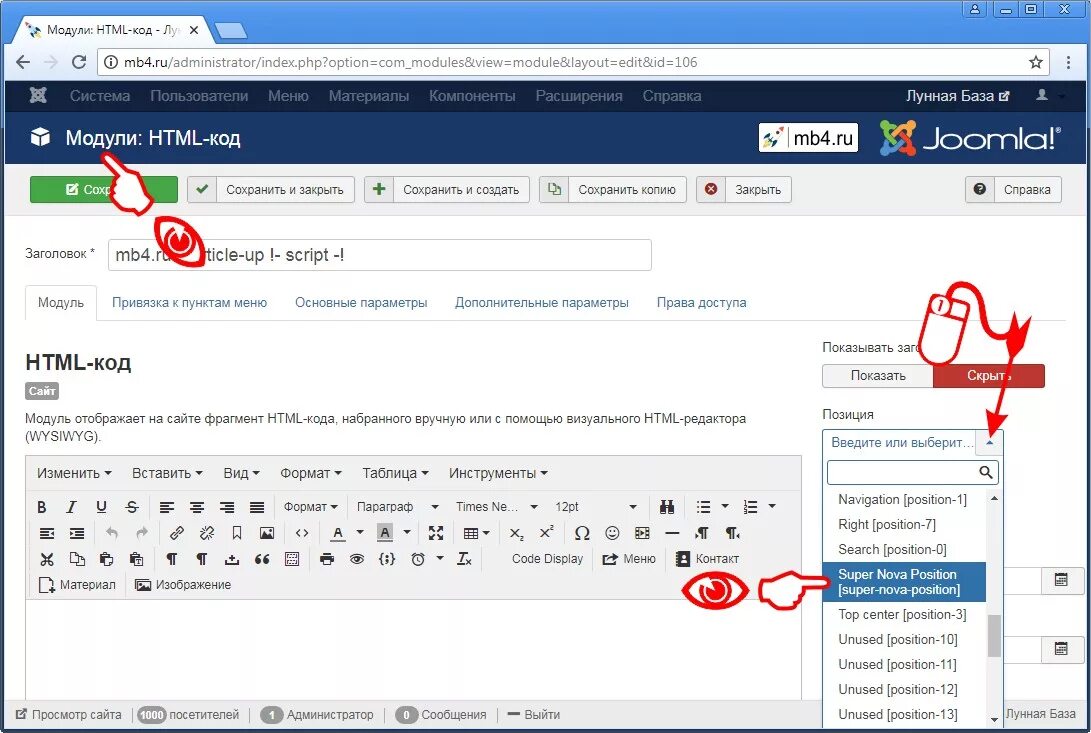The width and height of the screenshot is (1091, 733).
Task: Clear formatting from selected text
Action: (x=464, y=559)
